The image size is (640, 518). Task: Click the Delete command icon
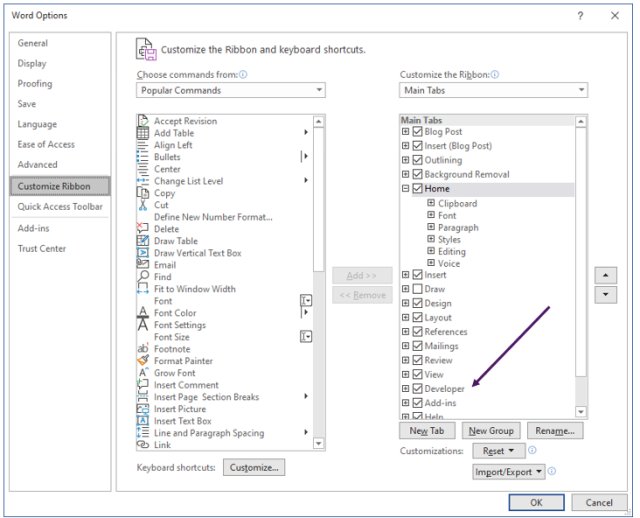(143, 229)
